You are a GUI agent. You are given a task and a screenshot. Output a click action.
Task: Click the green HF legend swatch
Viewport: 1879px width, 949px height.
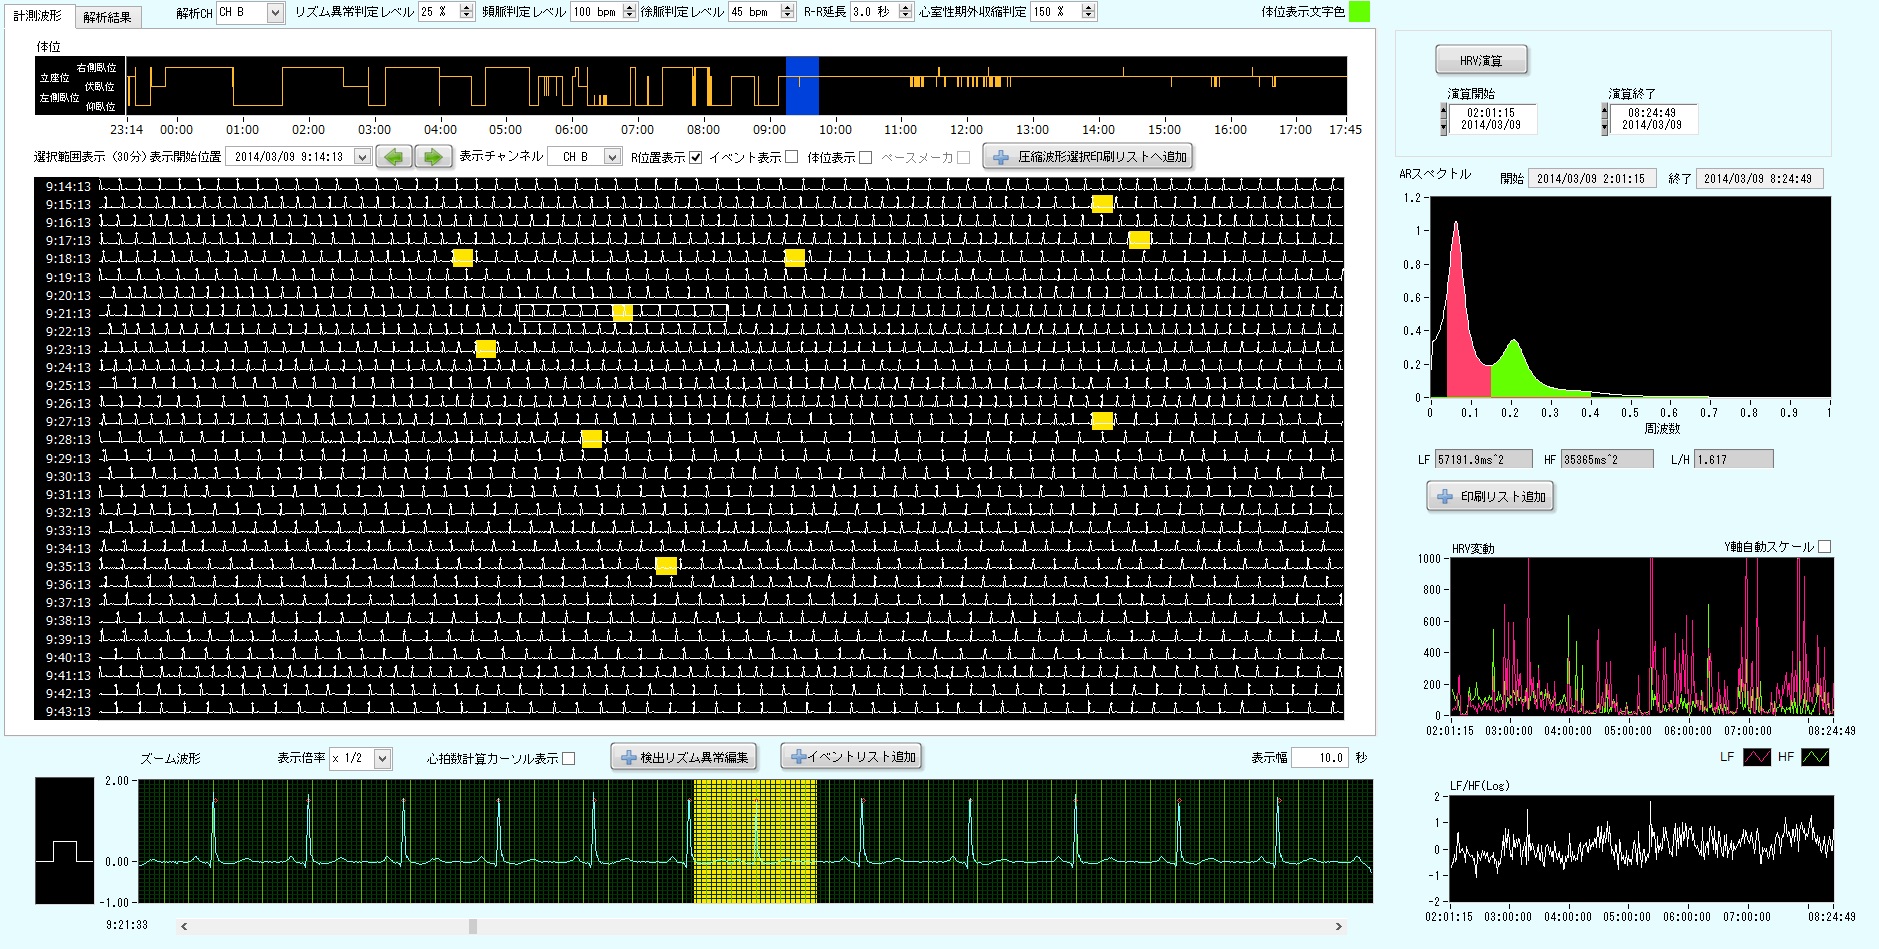(x=1815, y=757)
